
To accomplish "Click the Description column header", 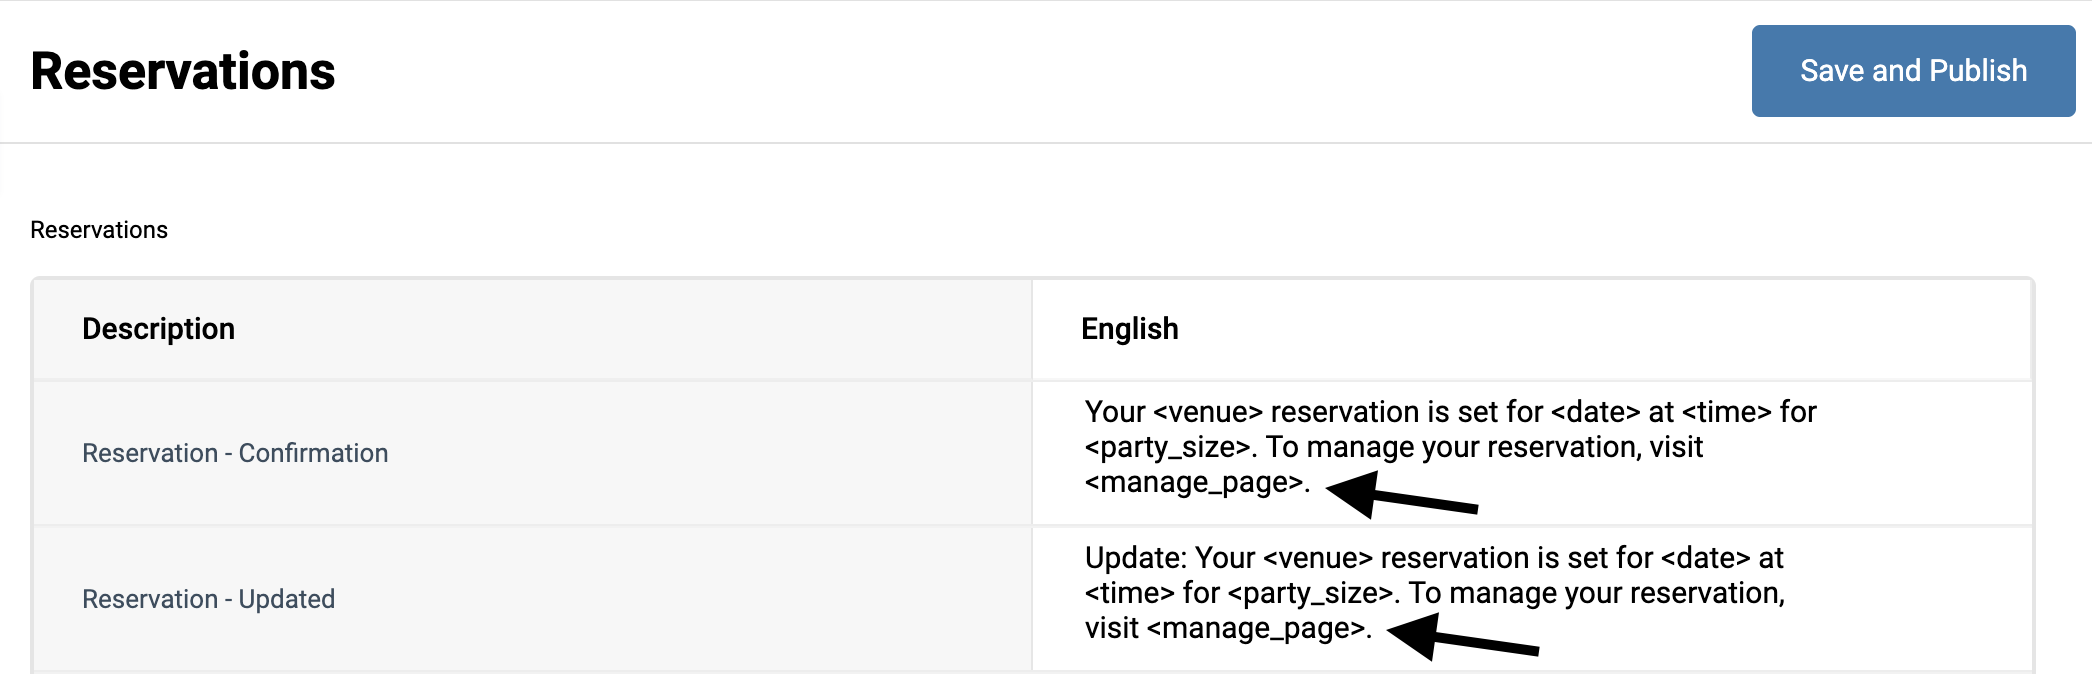I will (x=159, y=328).
